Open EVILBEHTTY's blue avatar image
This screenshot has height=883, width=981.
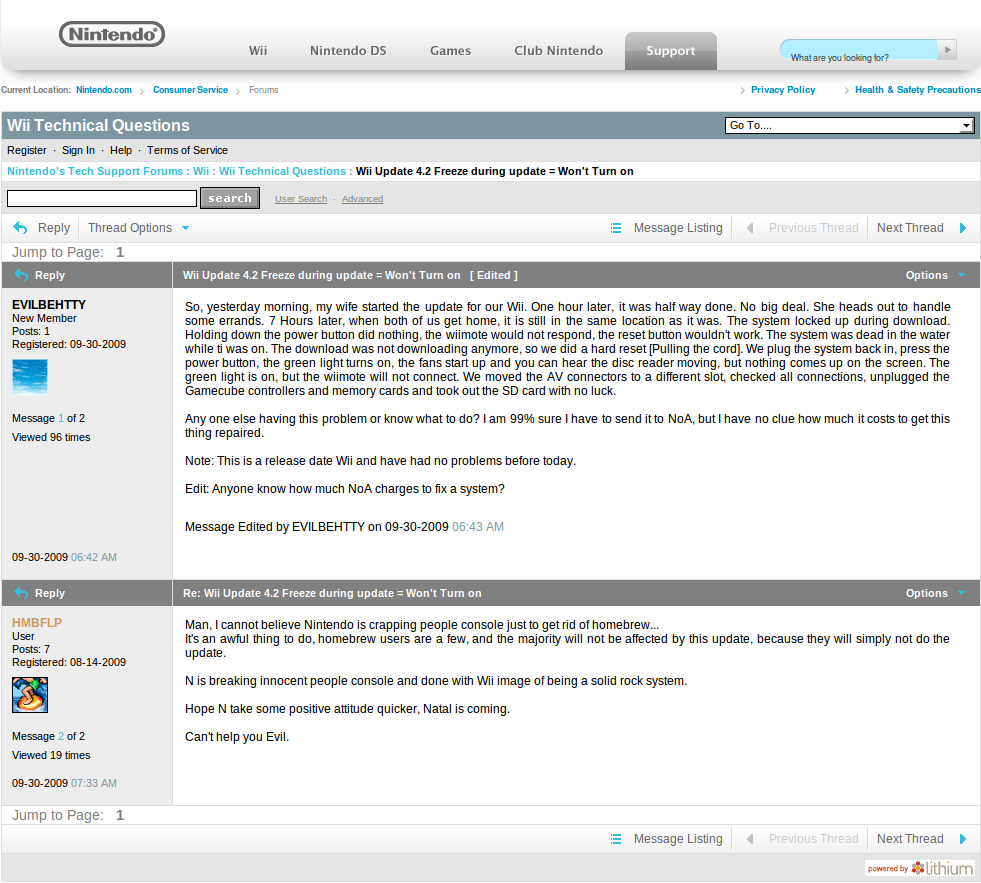[30, 376]
